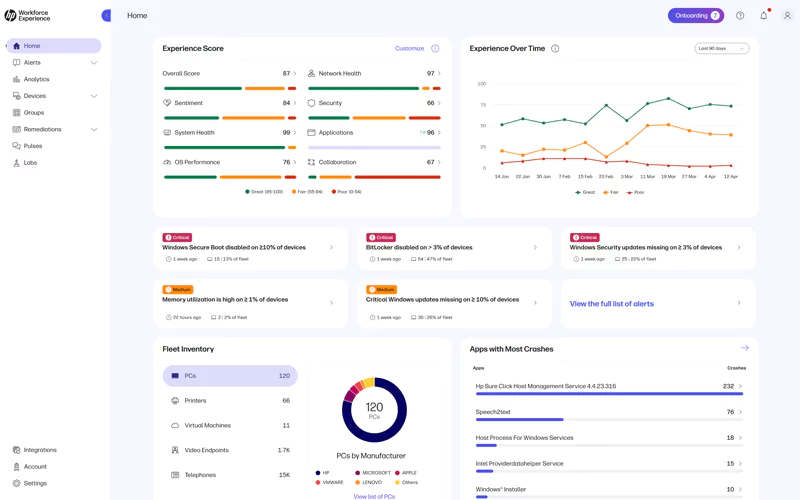The width and height of the screenshot is (800, 500).
Task: Click the Experience Over Time info icon
Action: click(x=555, y=48)
